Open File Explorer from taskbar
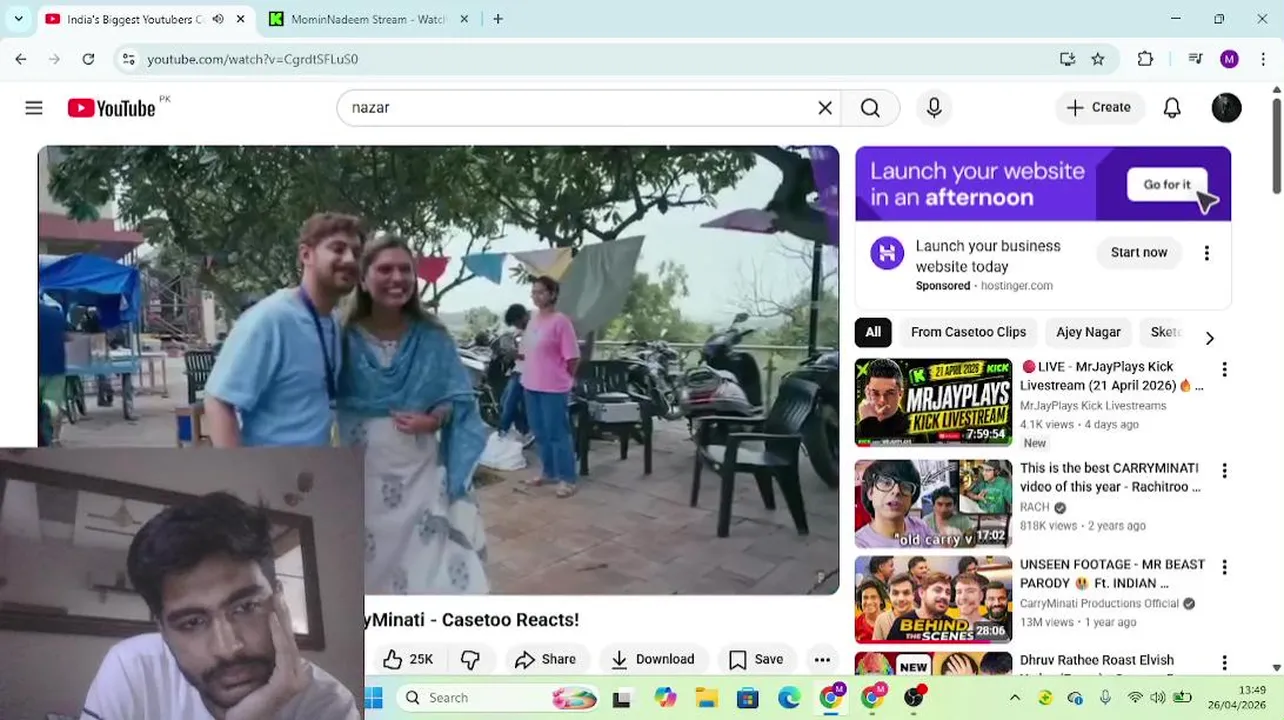The image size is (1284, 720). pos(706,698)
